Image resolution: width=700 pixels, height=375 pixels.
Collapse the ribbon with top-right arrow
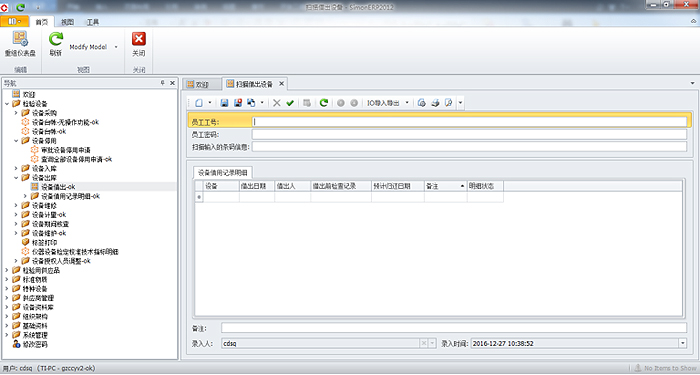click(x=693, y=21)
